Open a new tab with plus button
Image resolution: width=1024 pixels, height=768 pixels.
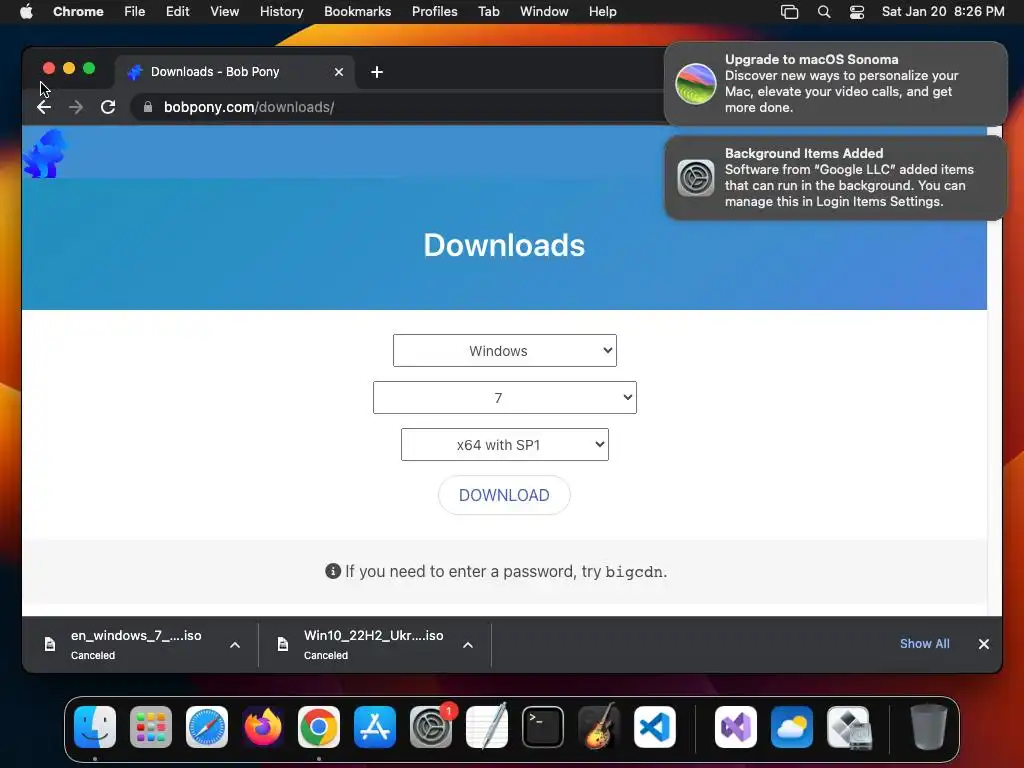tap(377, 72)
